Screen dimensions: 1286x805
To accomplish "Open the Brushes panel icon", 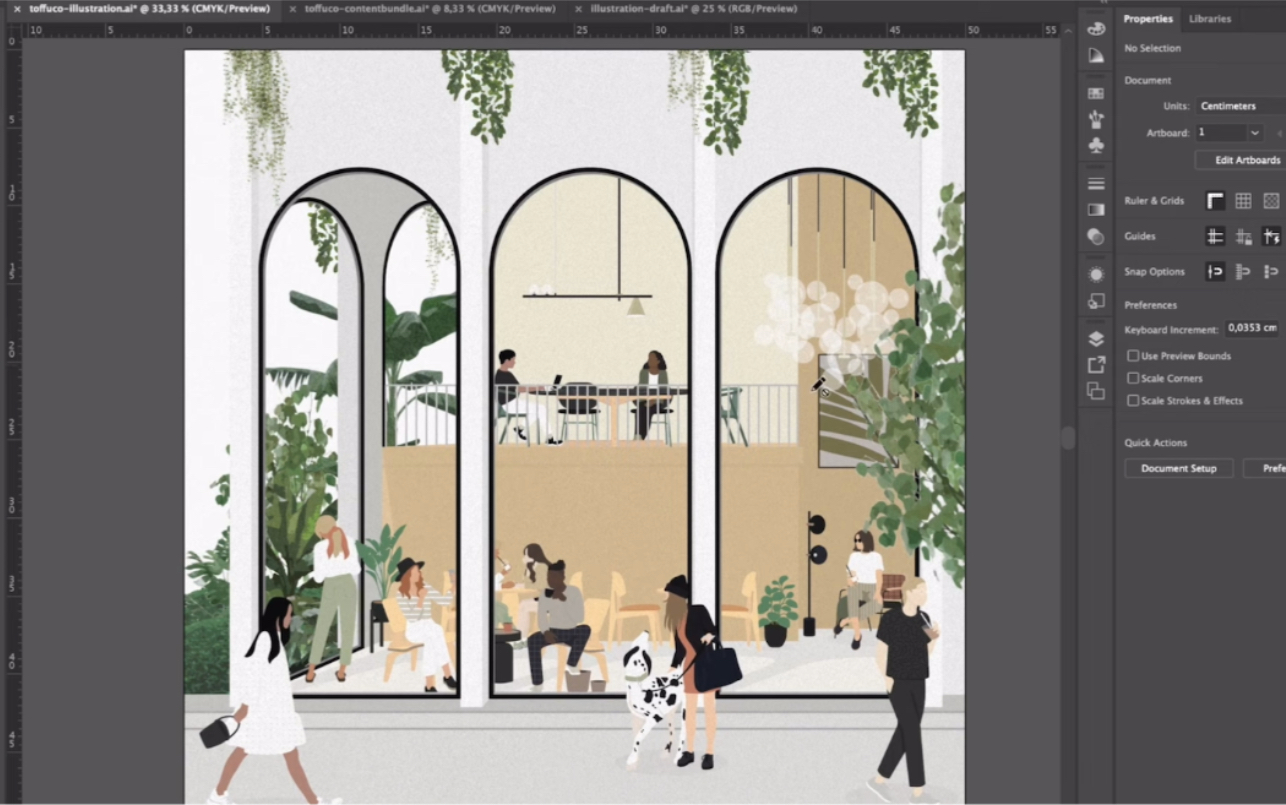I will pos(1096,120).
